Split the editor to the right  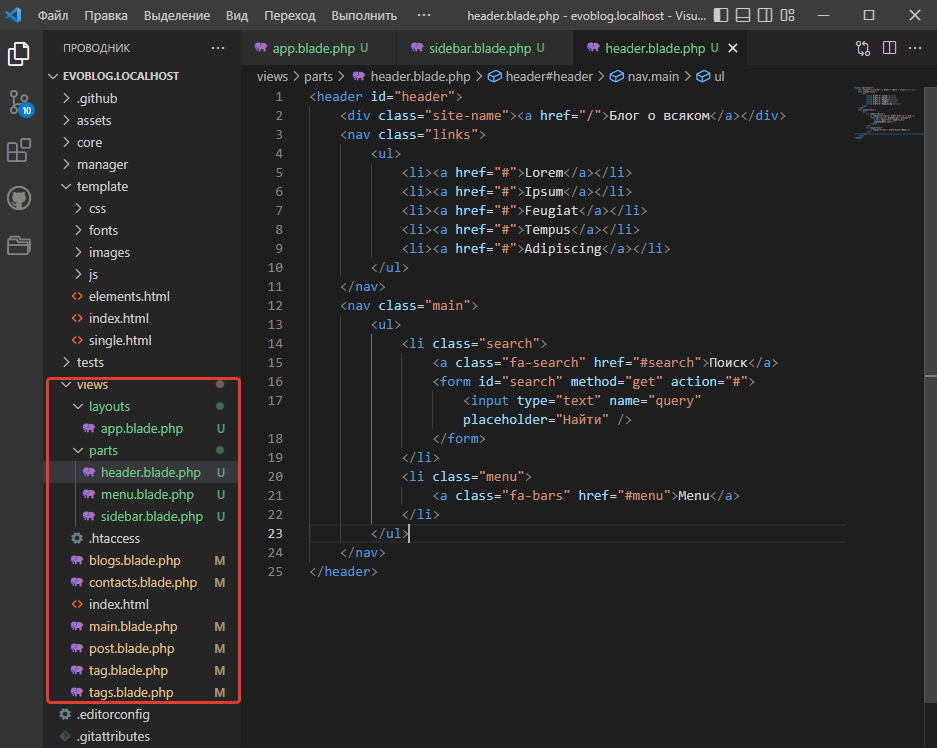(x=889, y=48)
